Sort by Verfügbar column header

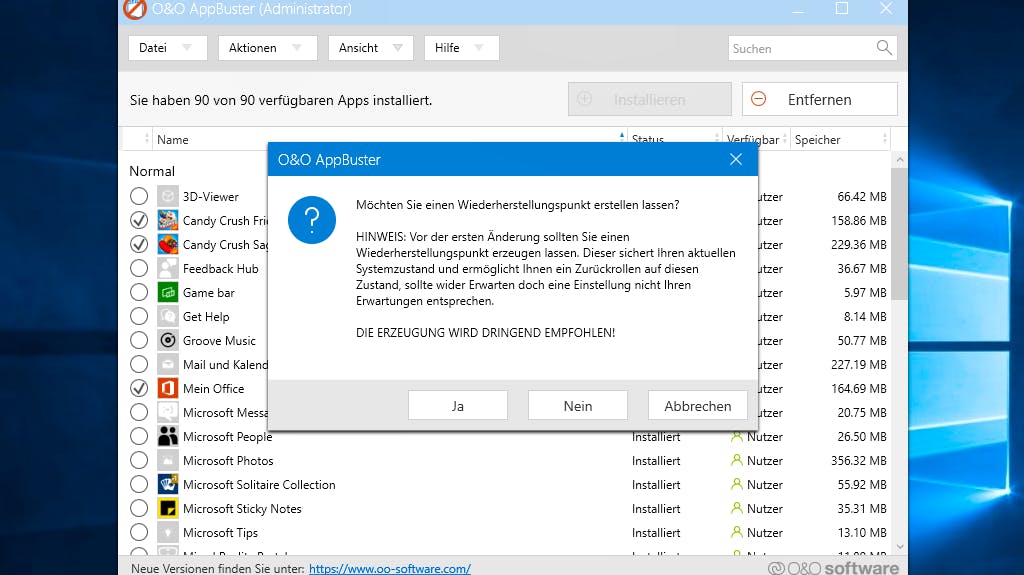[756, 140]
